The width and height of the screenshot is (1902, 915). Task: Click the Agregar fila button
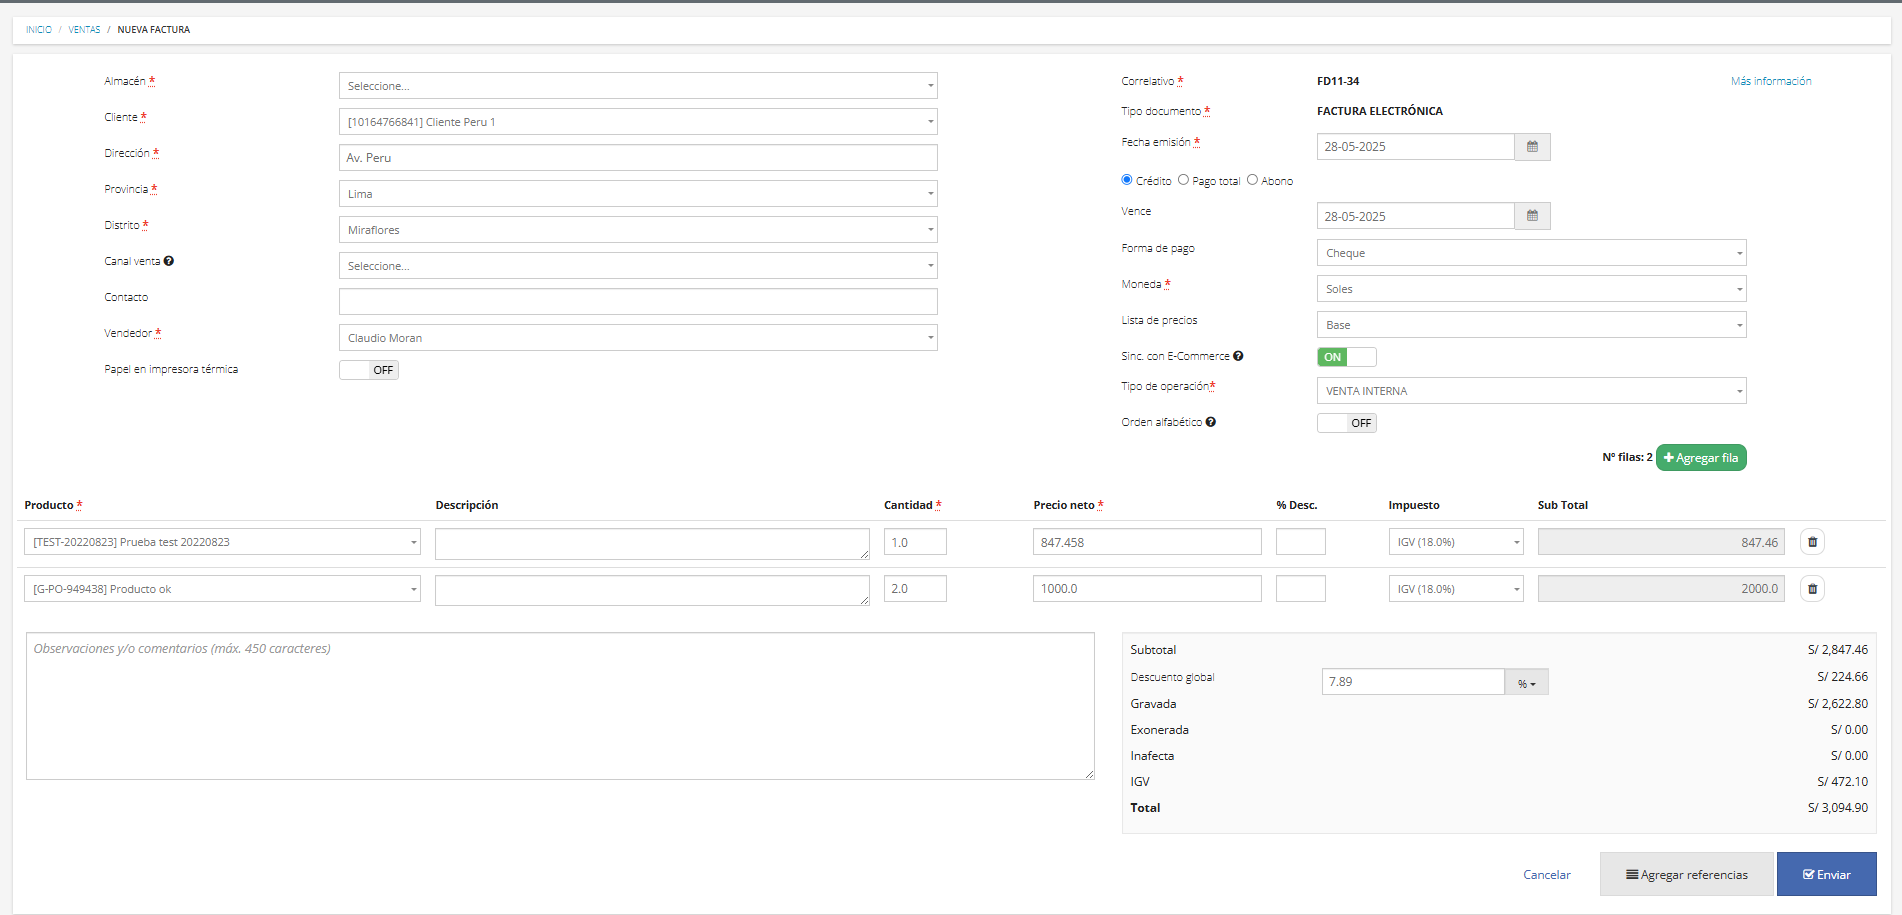pos(1701,458)
